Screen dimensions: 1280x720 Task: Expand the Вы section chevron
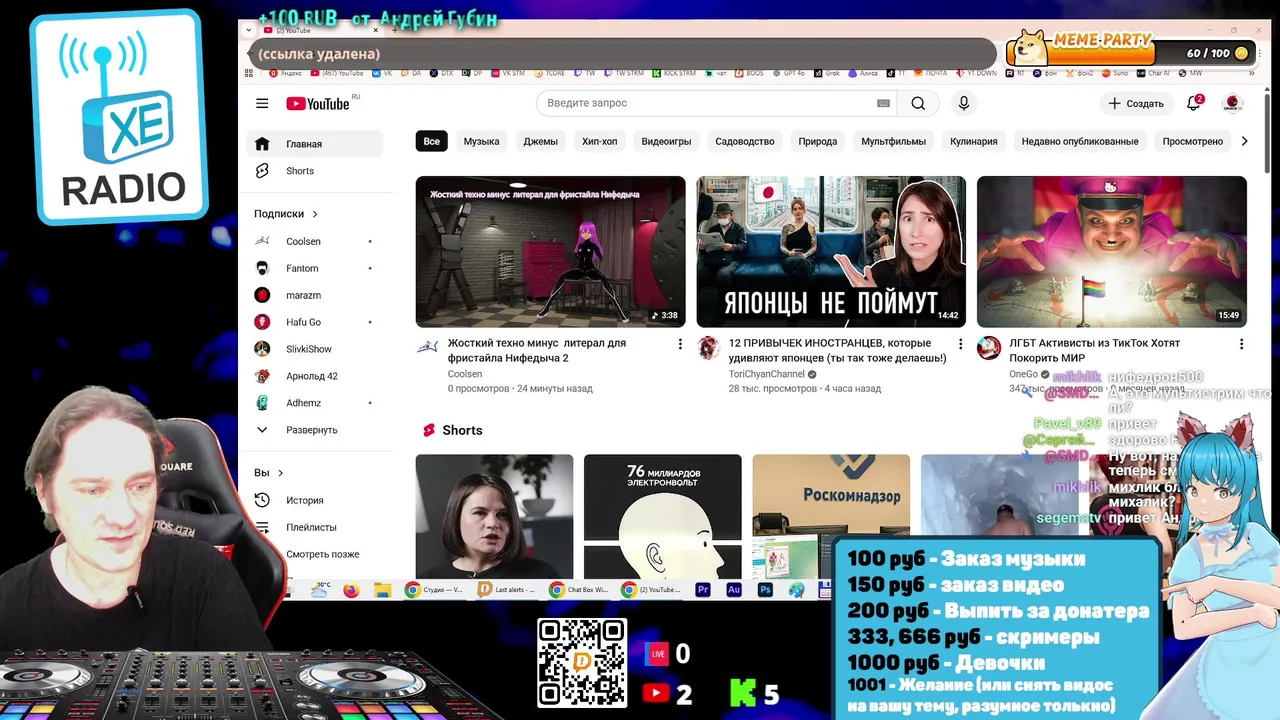tap(281, 473)
